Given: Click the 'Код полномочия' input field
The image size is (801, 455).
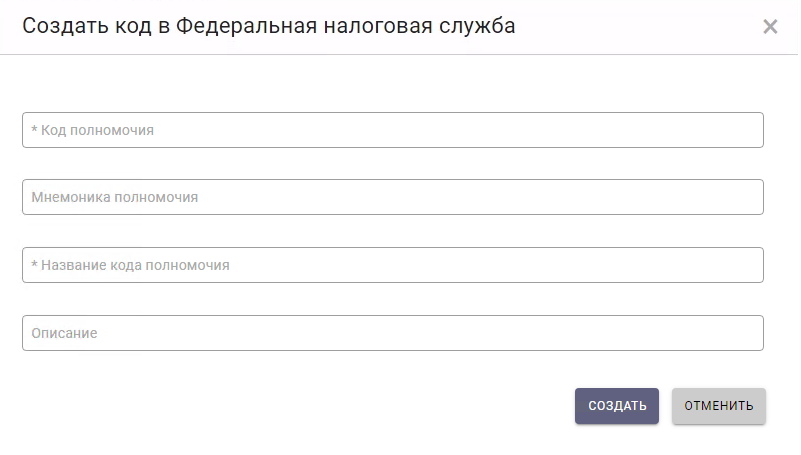Looking at the screenshot, I should click(x=392, y=130).
